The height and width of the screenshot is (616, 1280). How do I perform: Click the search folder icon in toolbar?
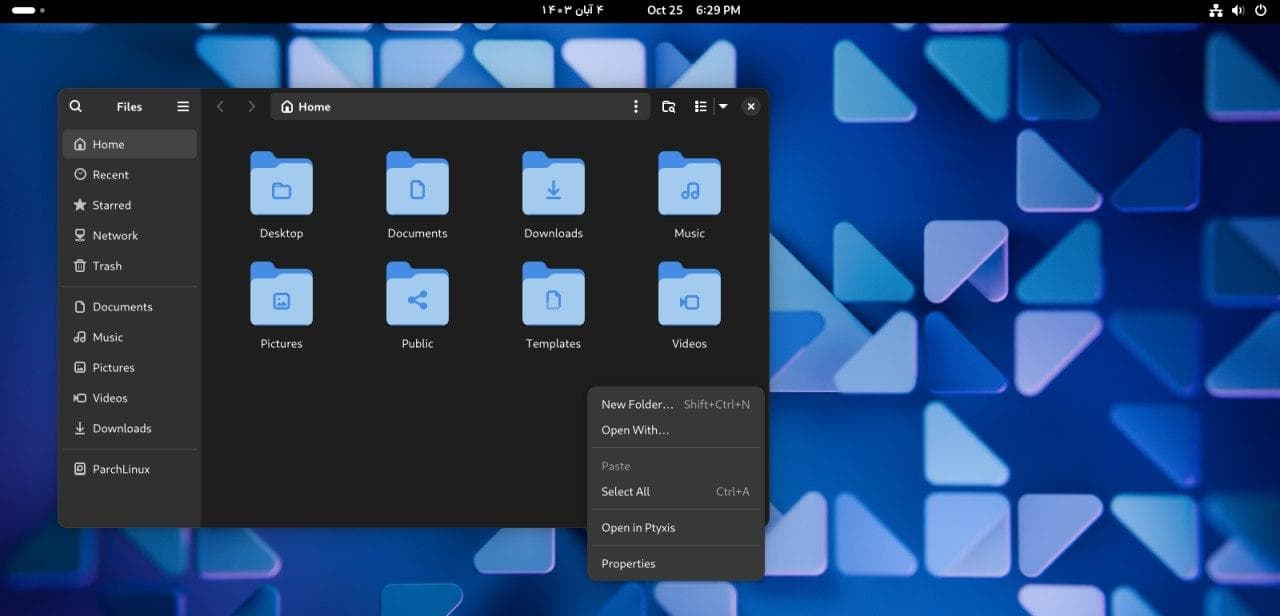coord(669,106)
